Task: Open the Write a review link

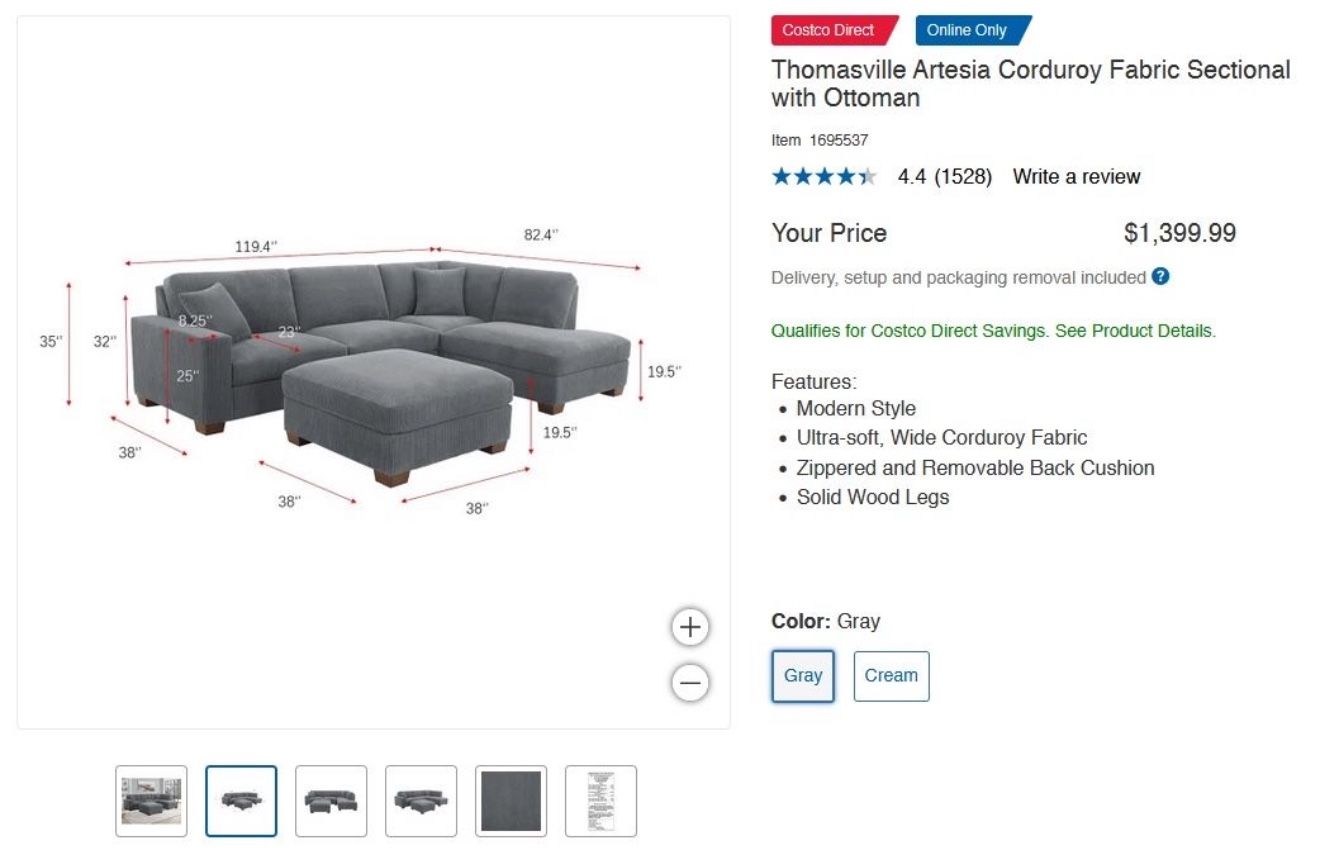Action: pos(1076,177)
